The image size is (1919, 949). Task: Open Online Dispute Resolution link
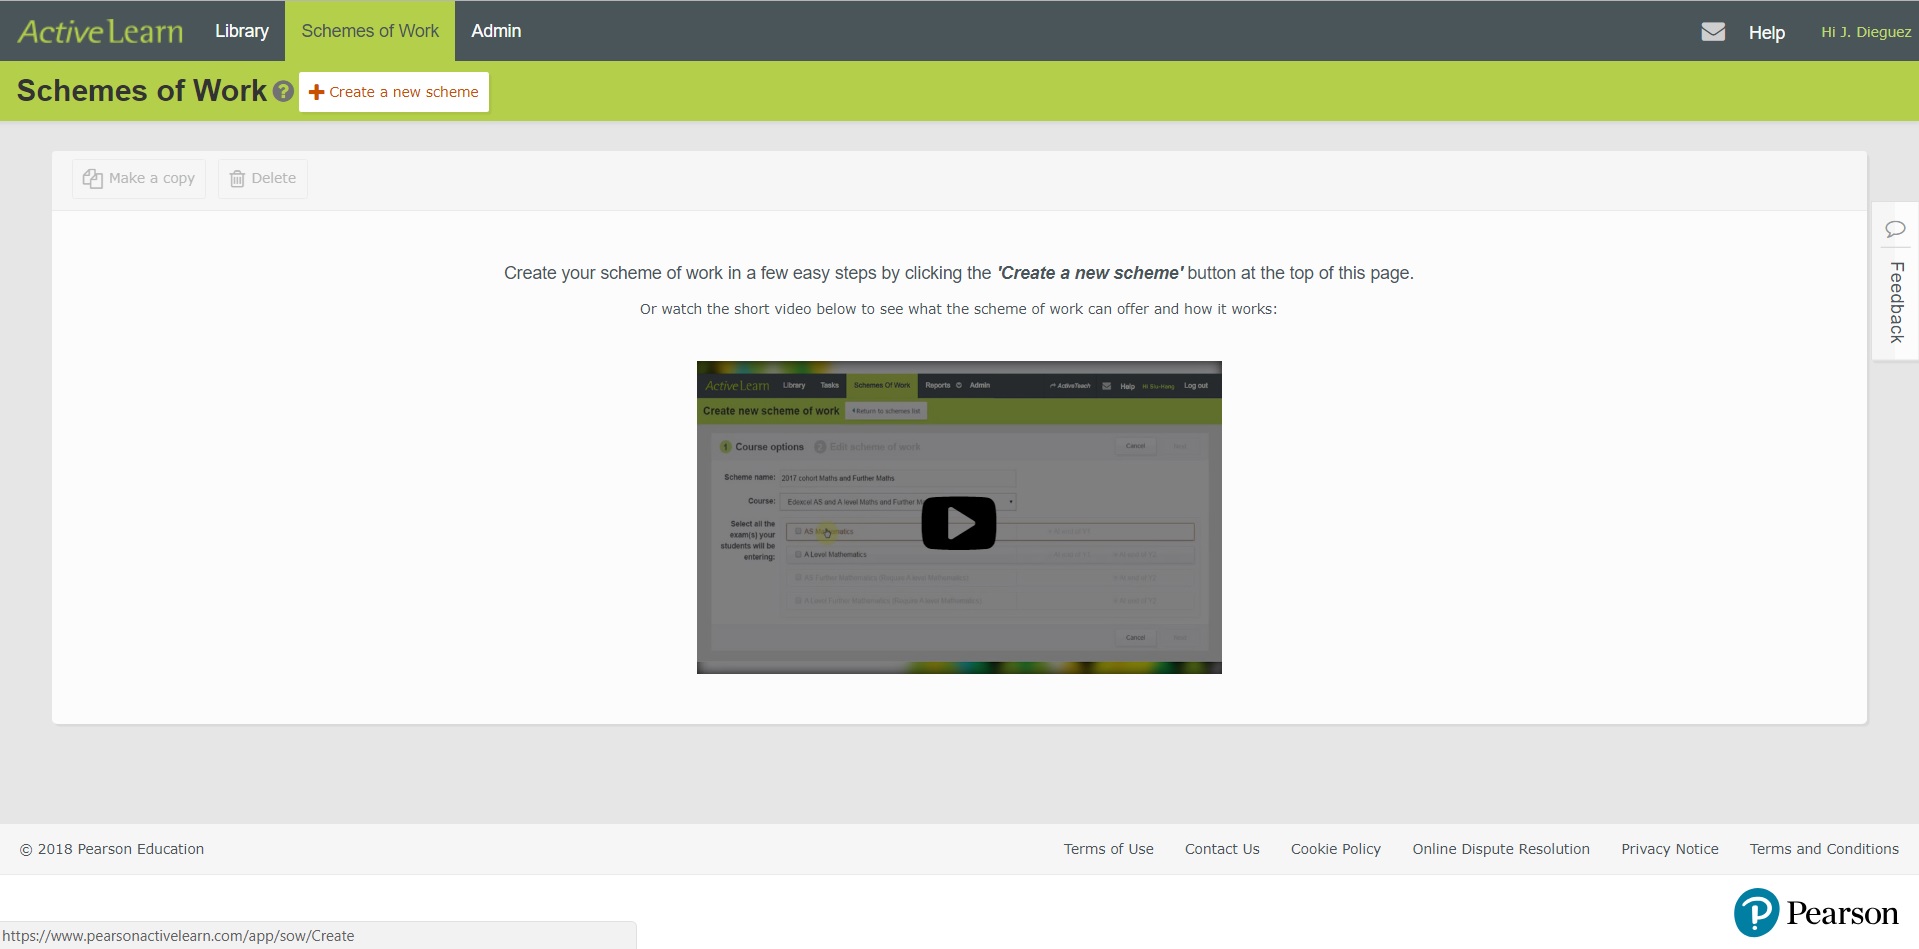point(1500,849)
